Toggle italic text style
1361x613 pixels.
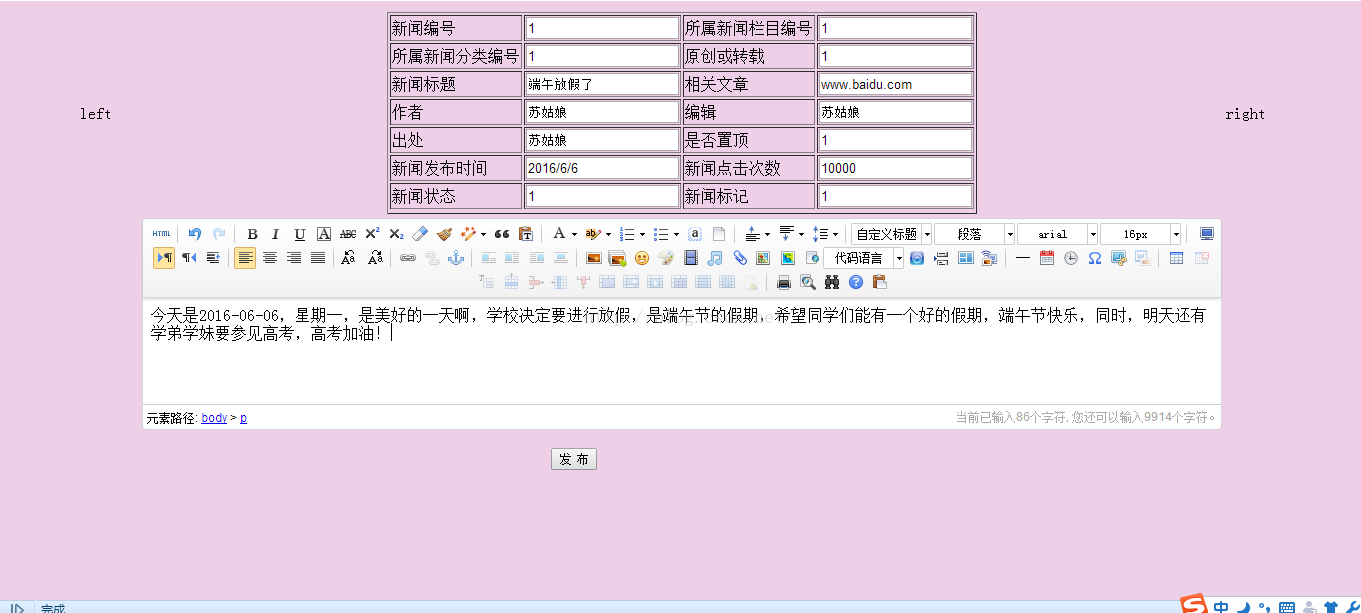click(x=276, y=234)
